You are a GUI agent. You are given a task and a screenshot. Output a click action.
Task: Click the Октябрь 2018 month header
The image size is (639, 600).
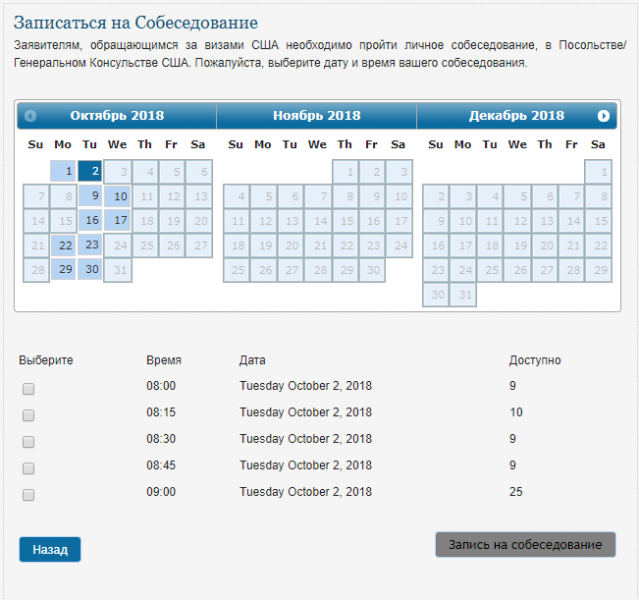117,116
